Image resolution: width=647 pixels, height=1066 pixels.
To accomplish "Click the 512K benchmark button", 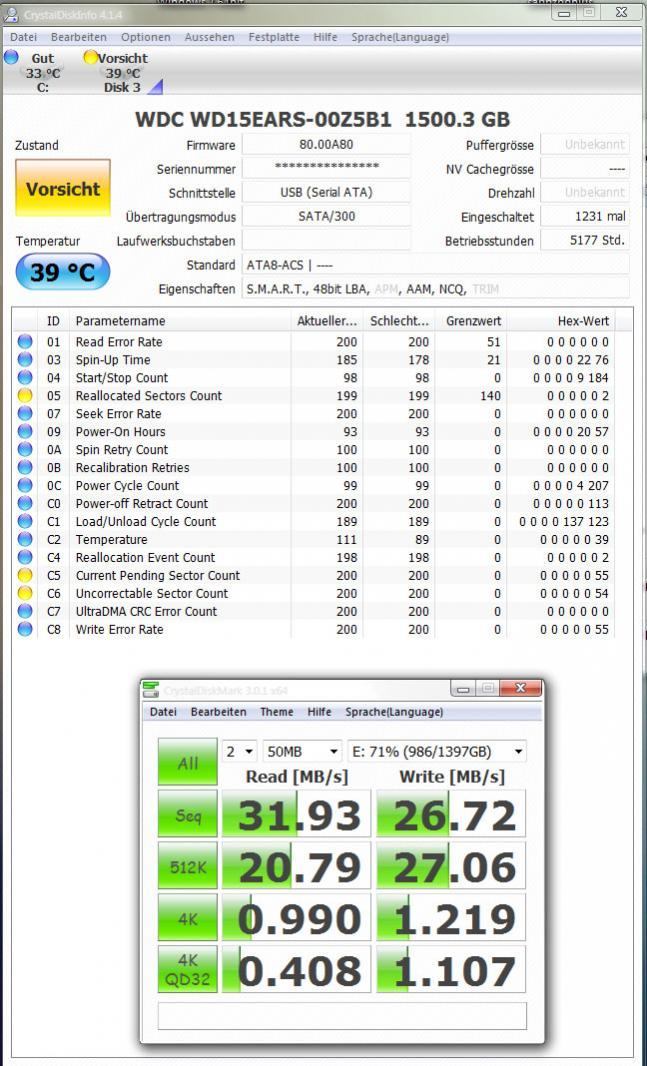I will click(x=188, y=866).
